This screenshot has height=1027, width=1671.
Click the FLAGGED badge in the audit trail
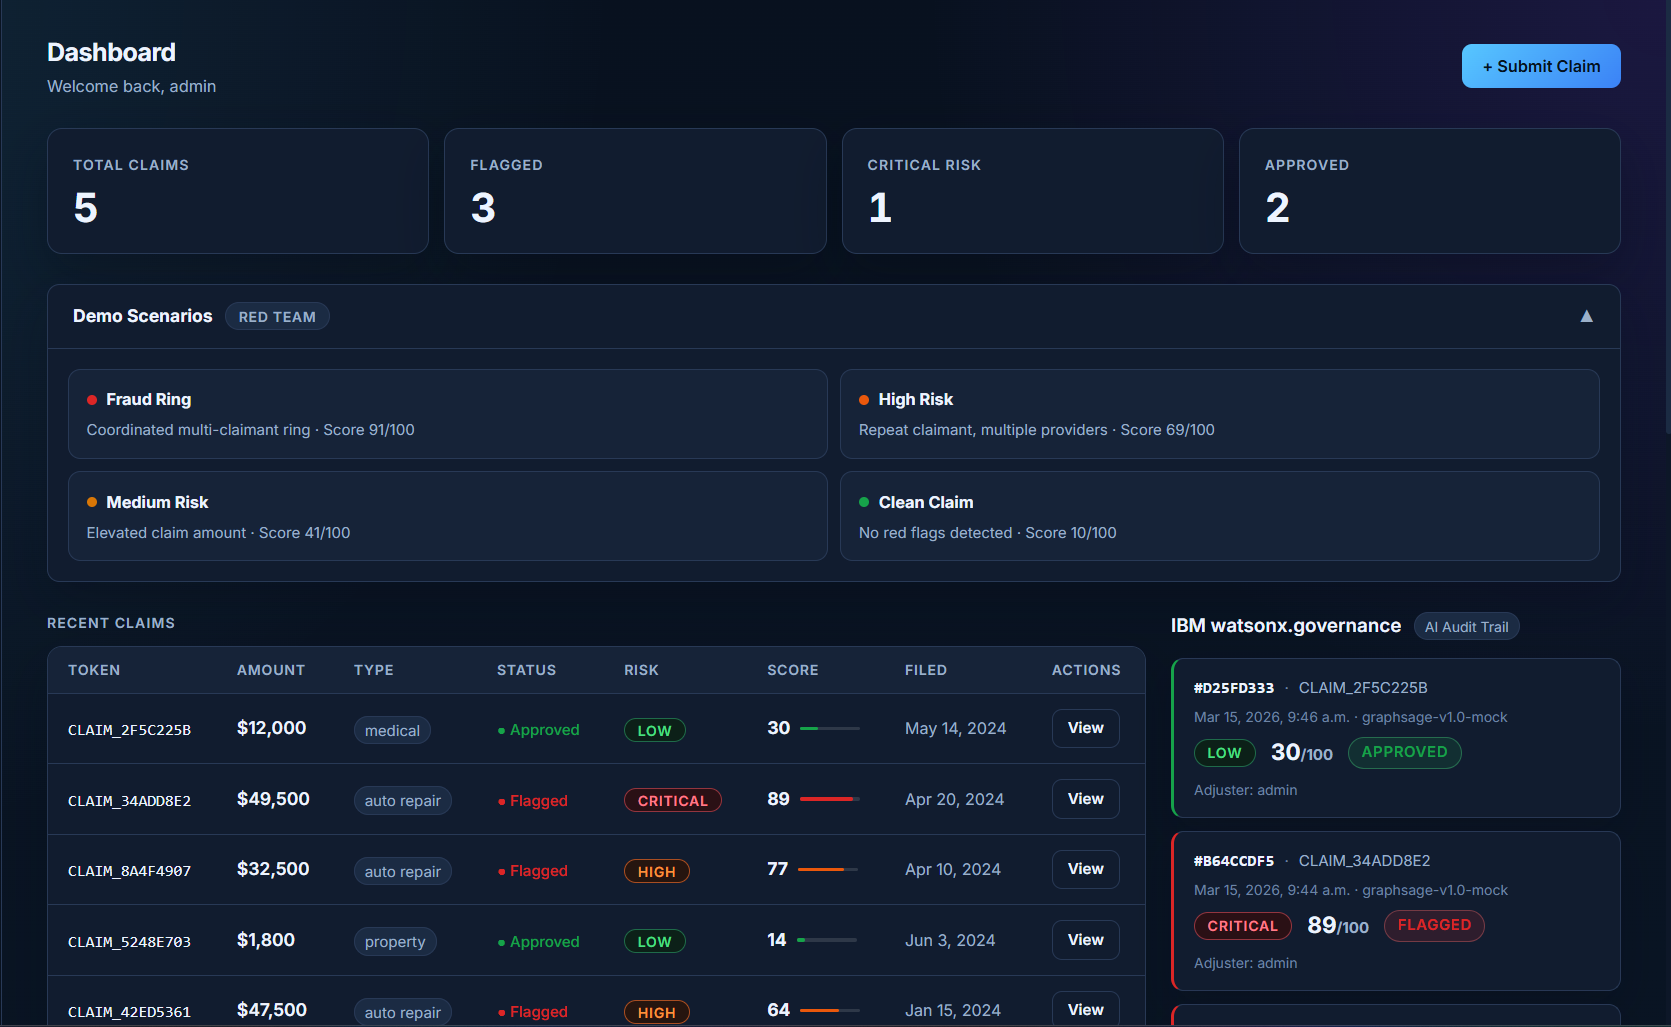(x=1434, y=925)
